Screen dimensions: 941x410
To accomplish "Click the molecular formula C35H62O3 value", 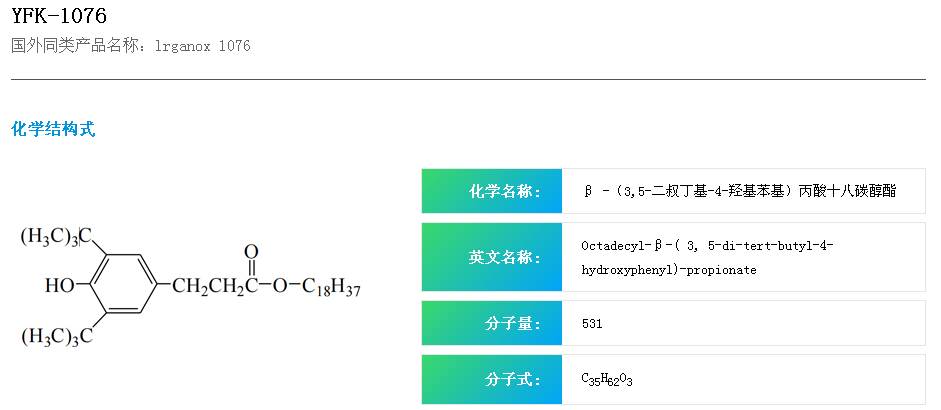I will pyautogui.click(x=607, y=380).
